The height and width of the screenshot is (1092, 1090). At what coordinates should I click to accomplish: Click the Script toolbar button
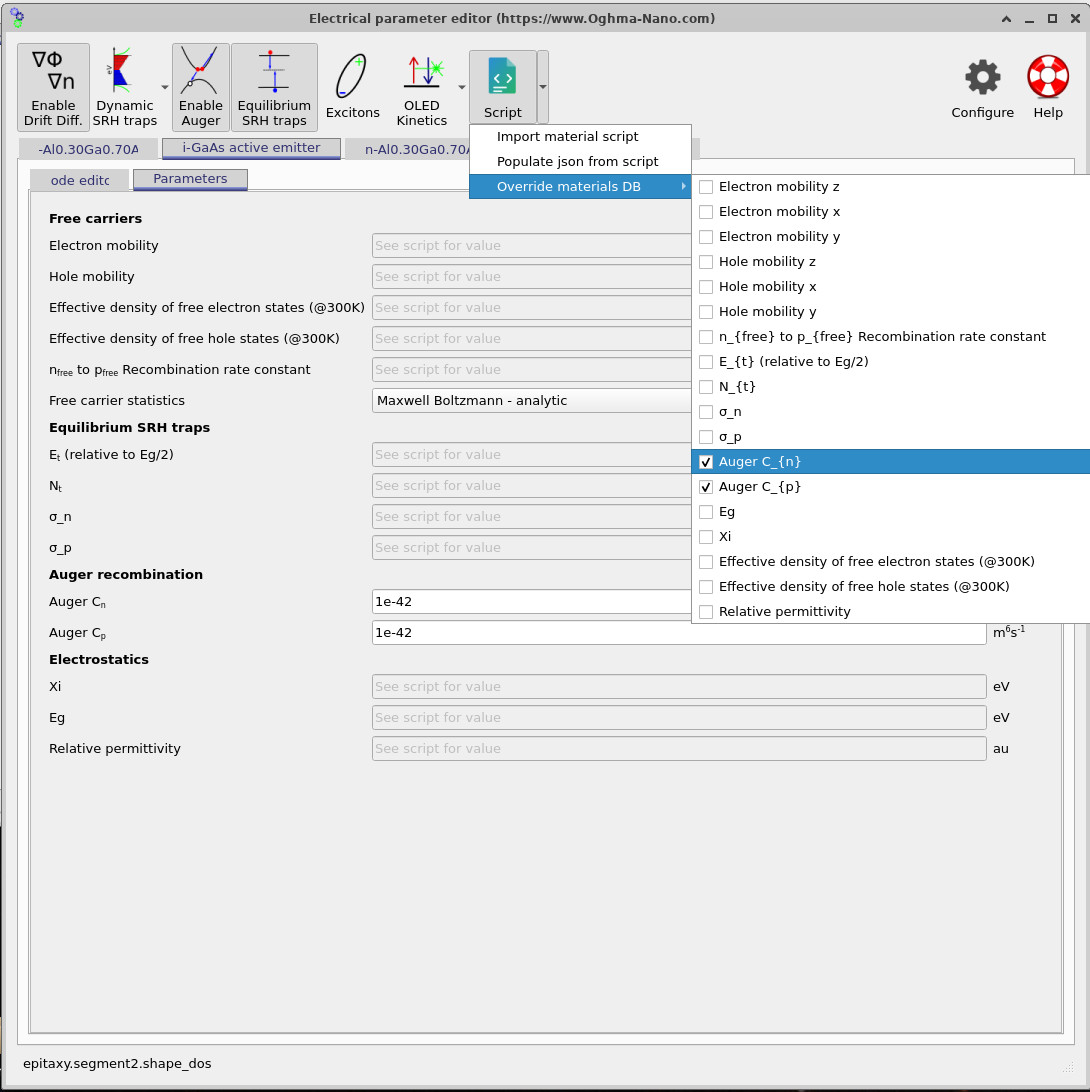tap(502, 87)
